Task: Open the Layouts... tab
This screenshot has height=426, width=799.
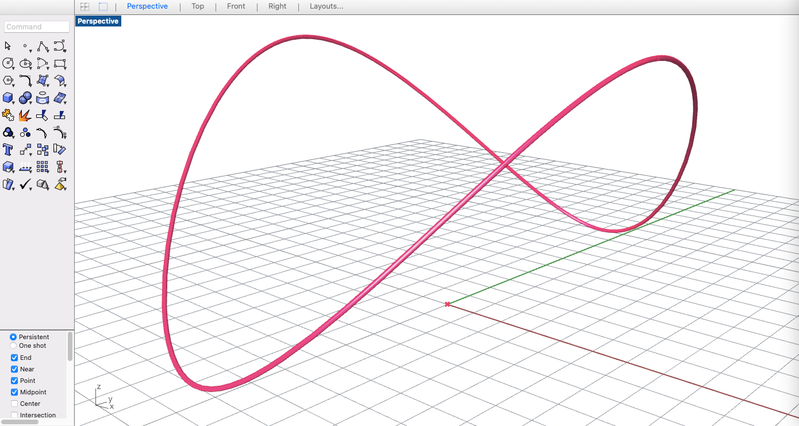Action: [326, 6]
